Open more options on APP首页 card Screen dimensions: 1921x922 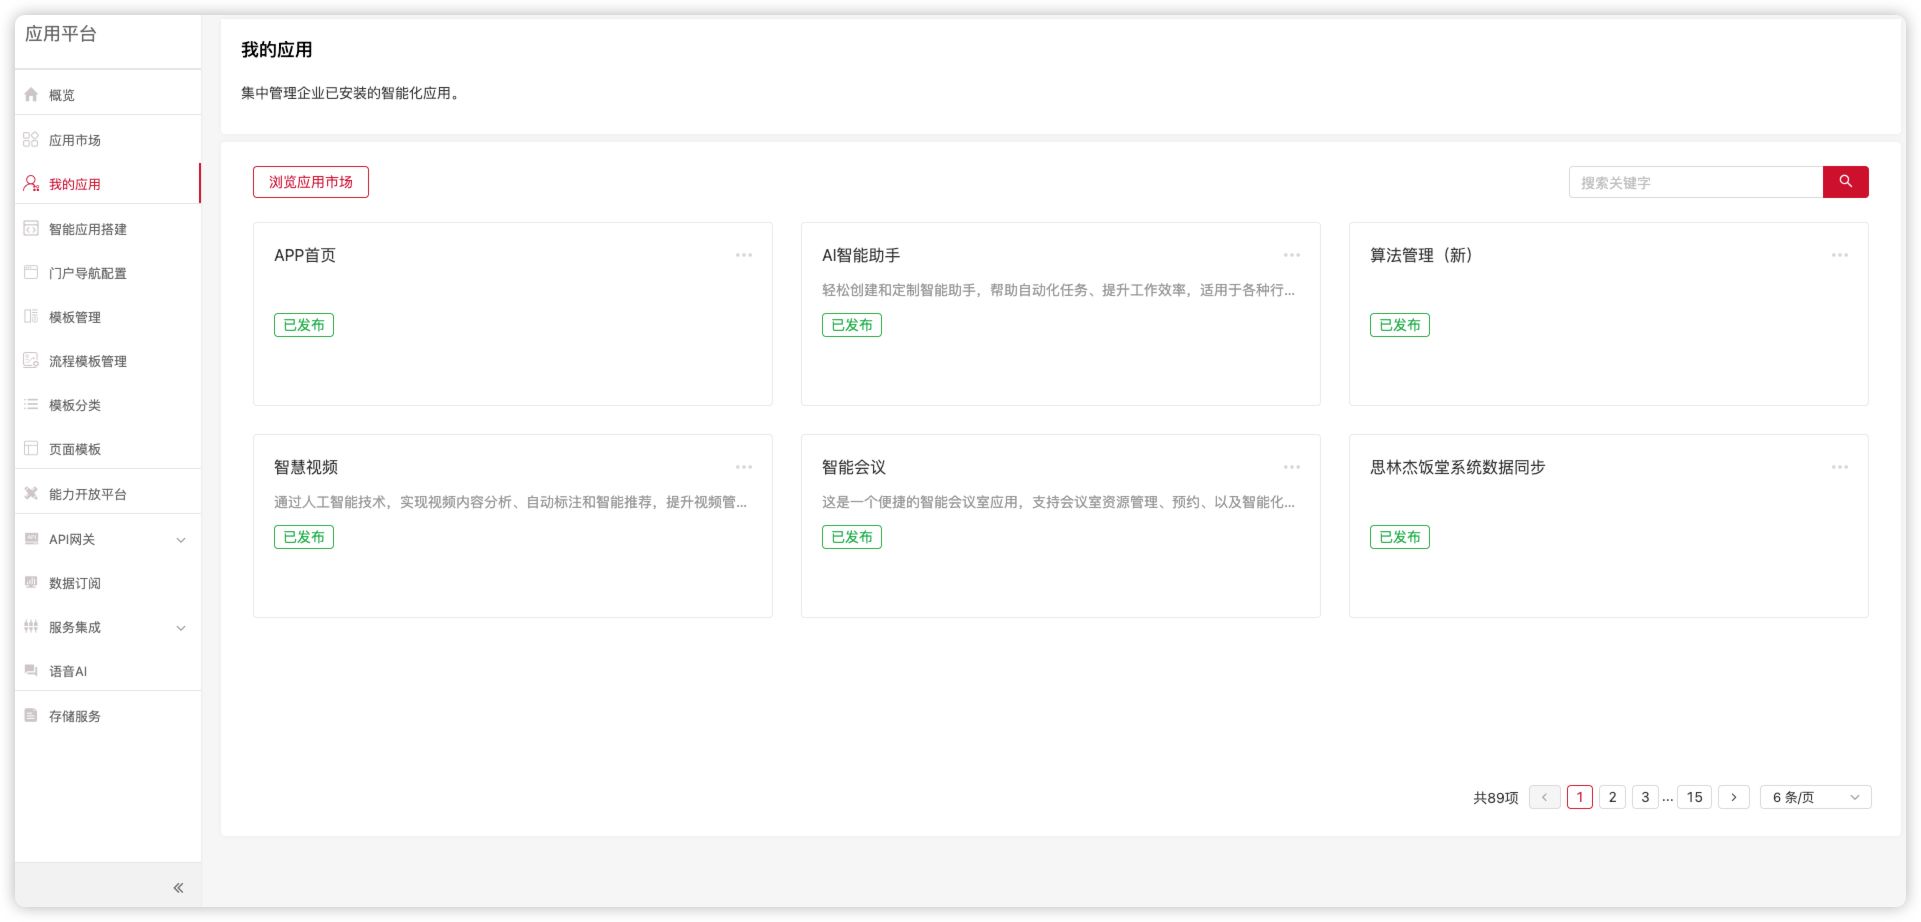pos(744,255)
